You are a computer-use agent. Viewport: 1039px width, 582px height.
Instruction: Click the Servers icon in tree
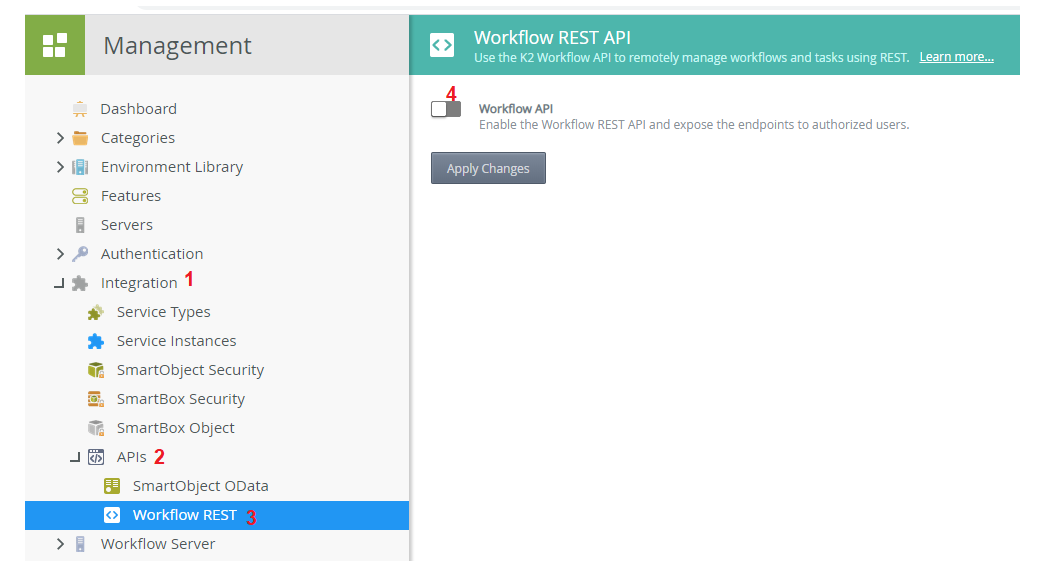pos(80,225)
